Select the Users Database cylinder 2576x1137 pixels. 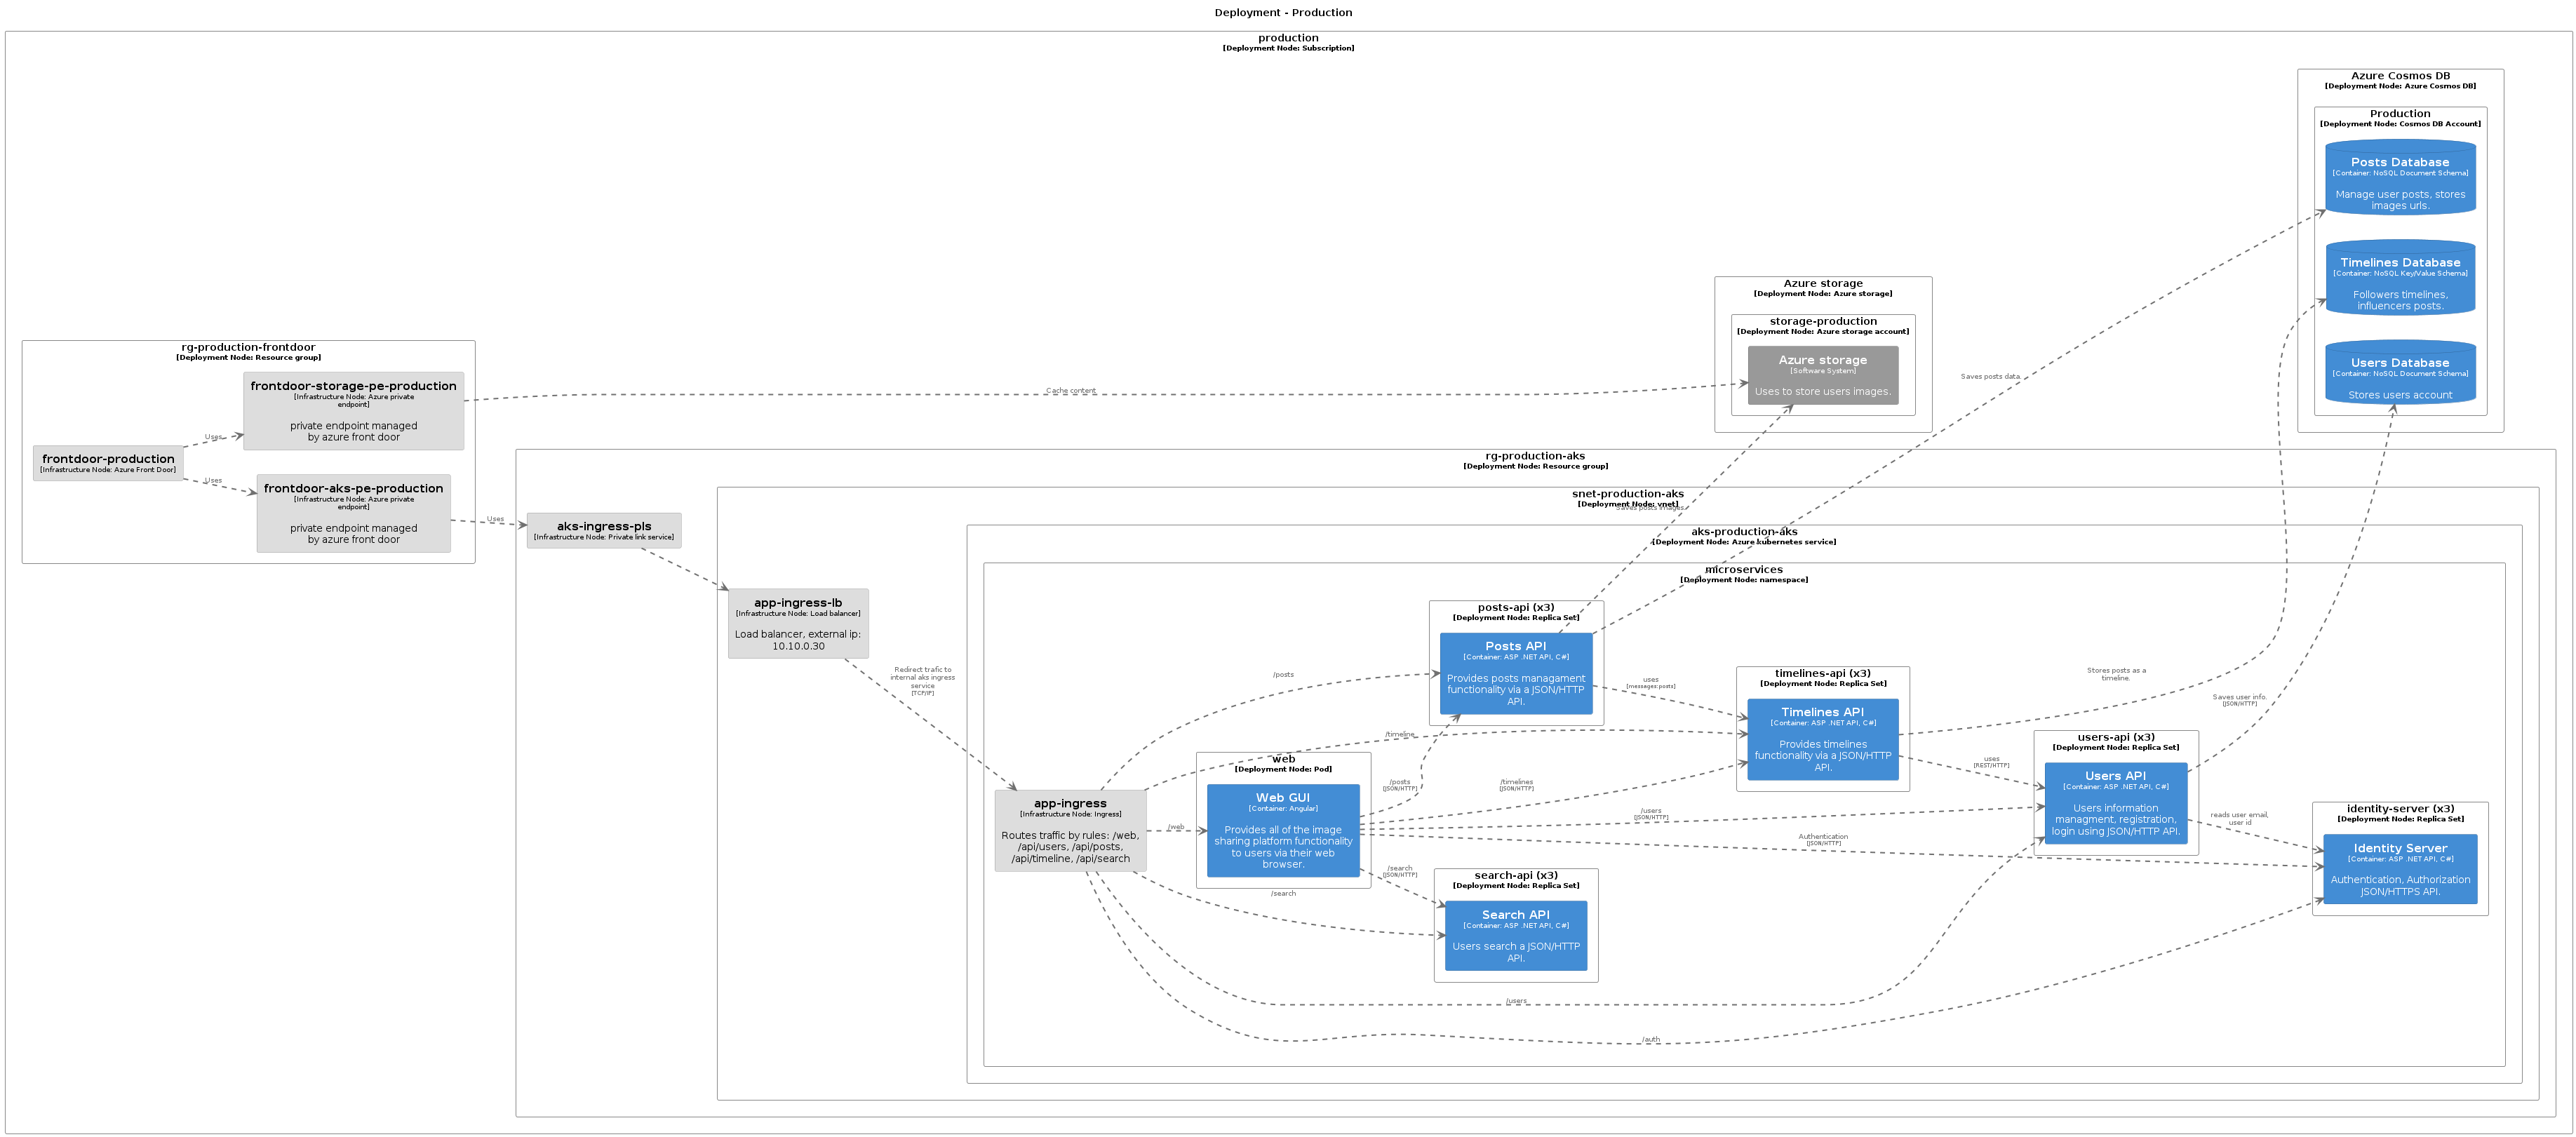[x=2400, y=372]
